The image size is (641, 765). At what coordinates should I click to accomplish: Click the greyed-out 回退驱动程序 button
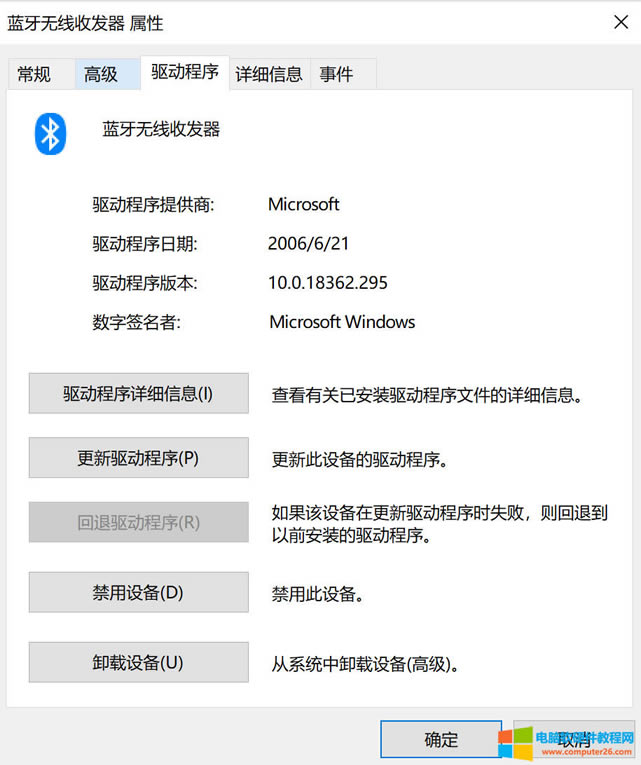tap(138, 522)
